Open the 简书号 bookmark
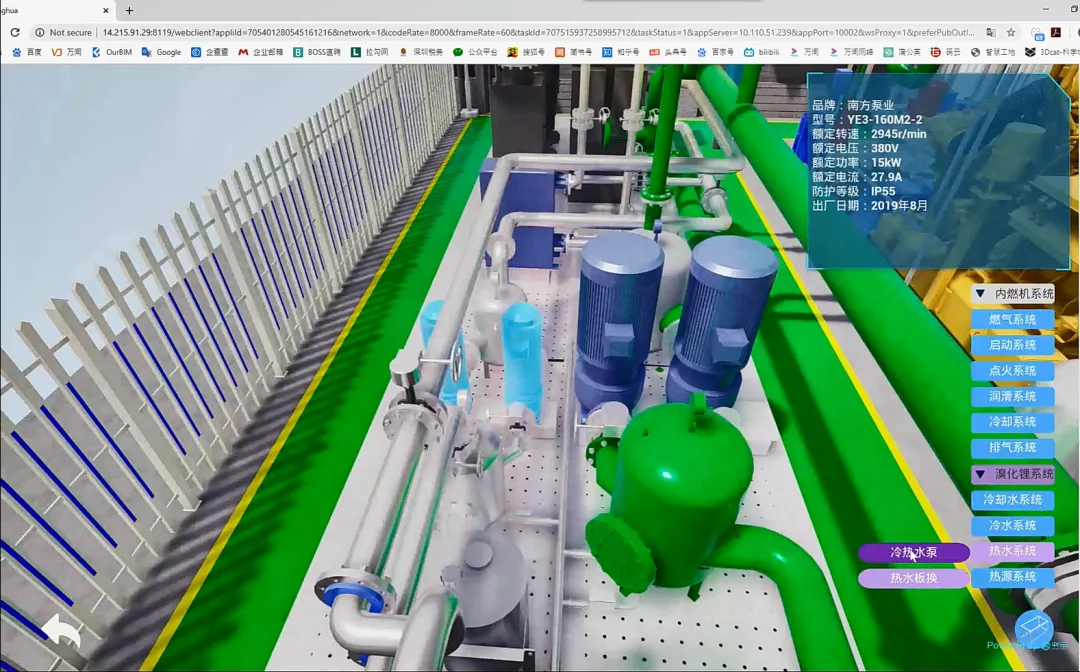The width and height of the screenshot is (1080, 672). click(x=574, y=52)
